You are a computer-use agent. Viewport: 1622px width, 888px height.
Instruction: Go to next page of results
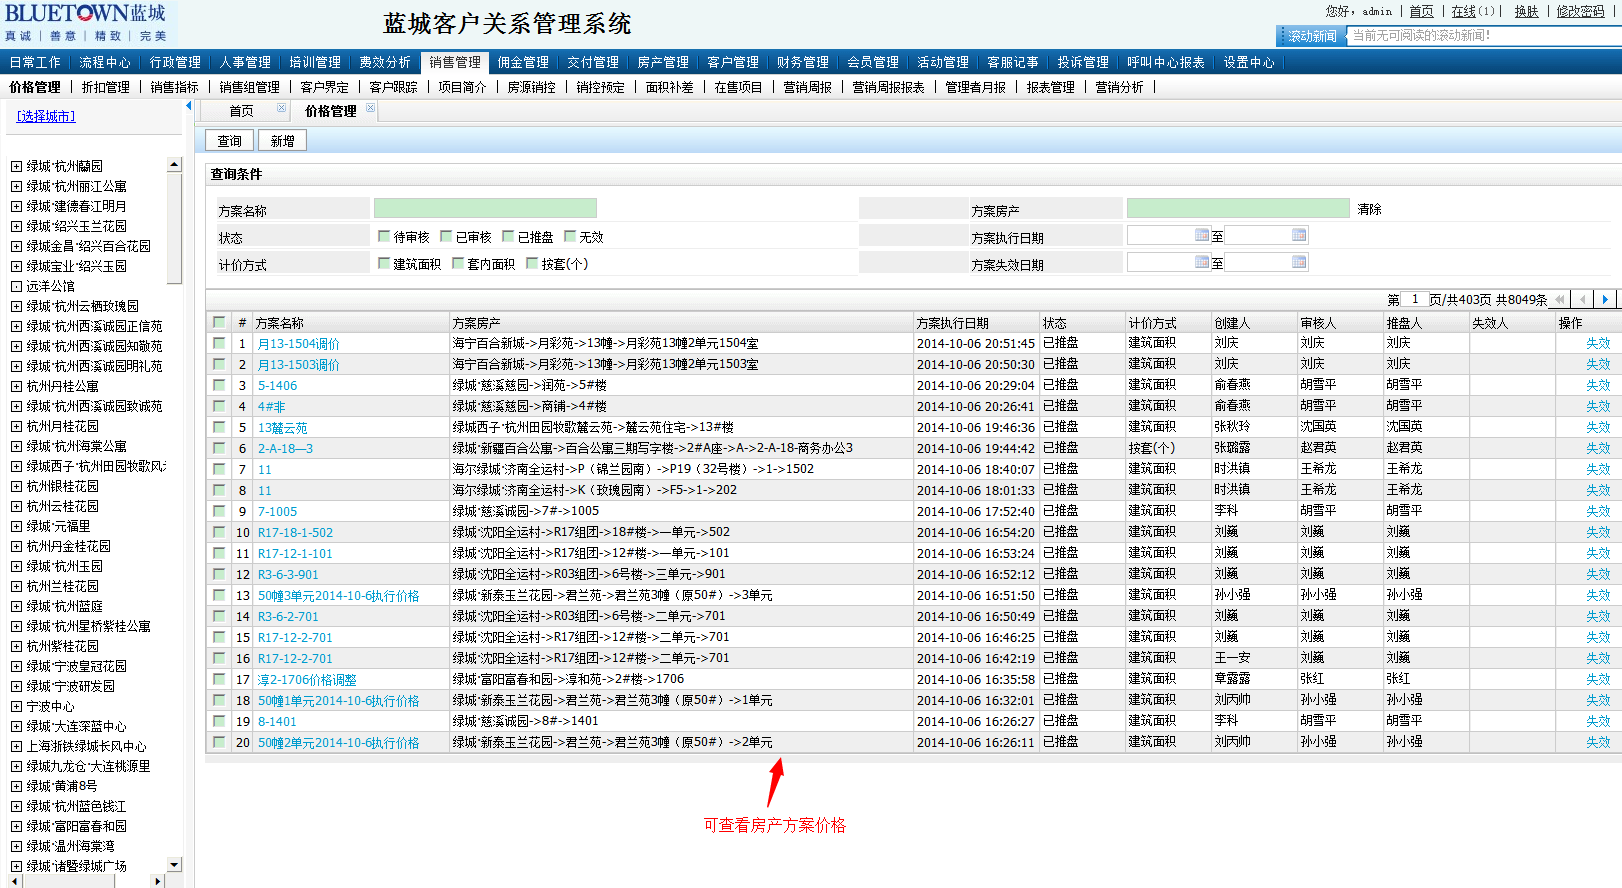click(1605, 299)
